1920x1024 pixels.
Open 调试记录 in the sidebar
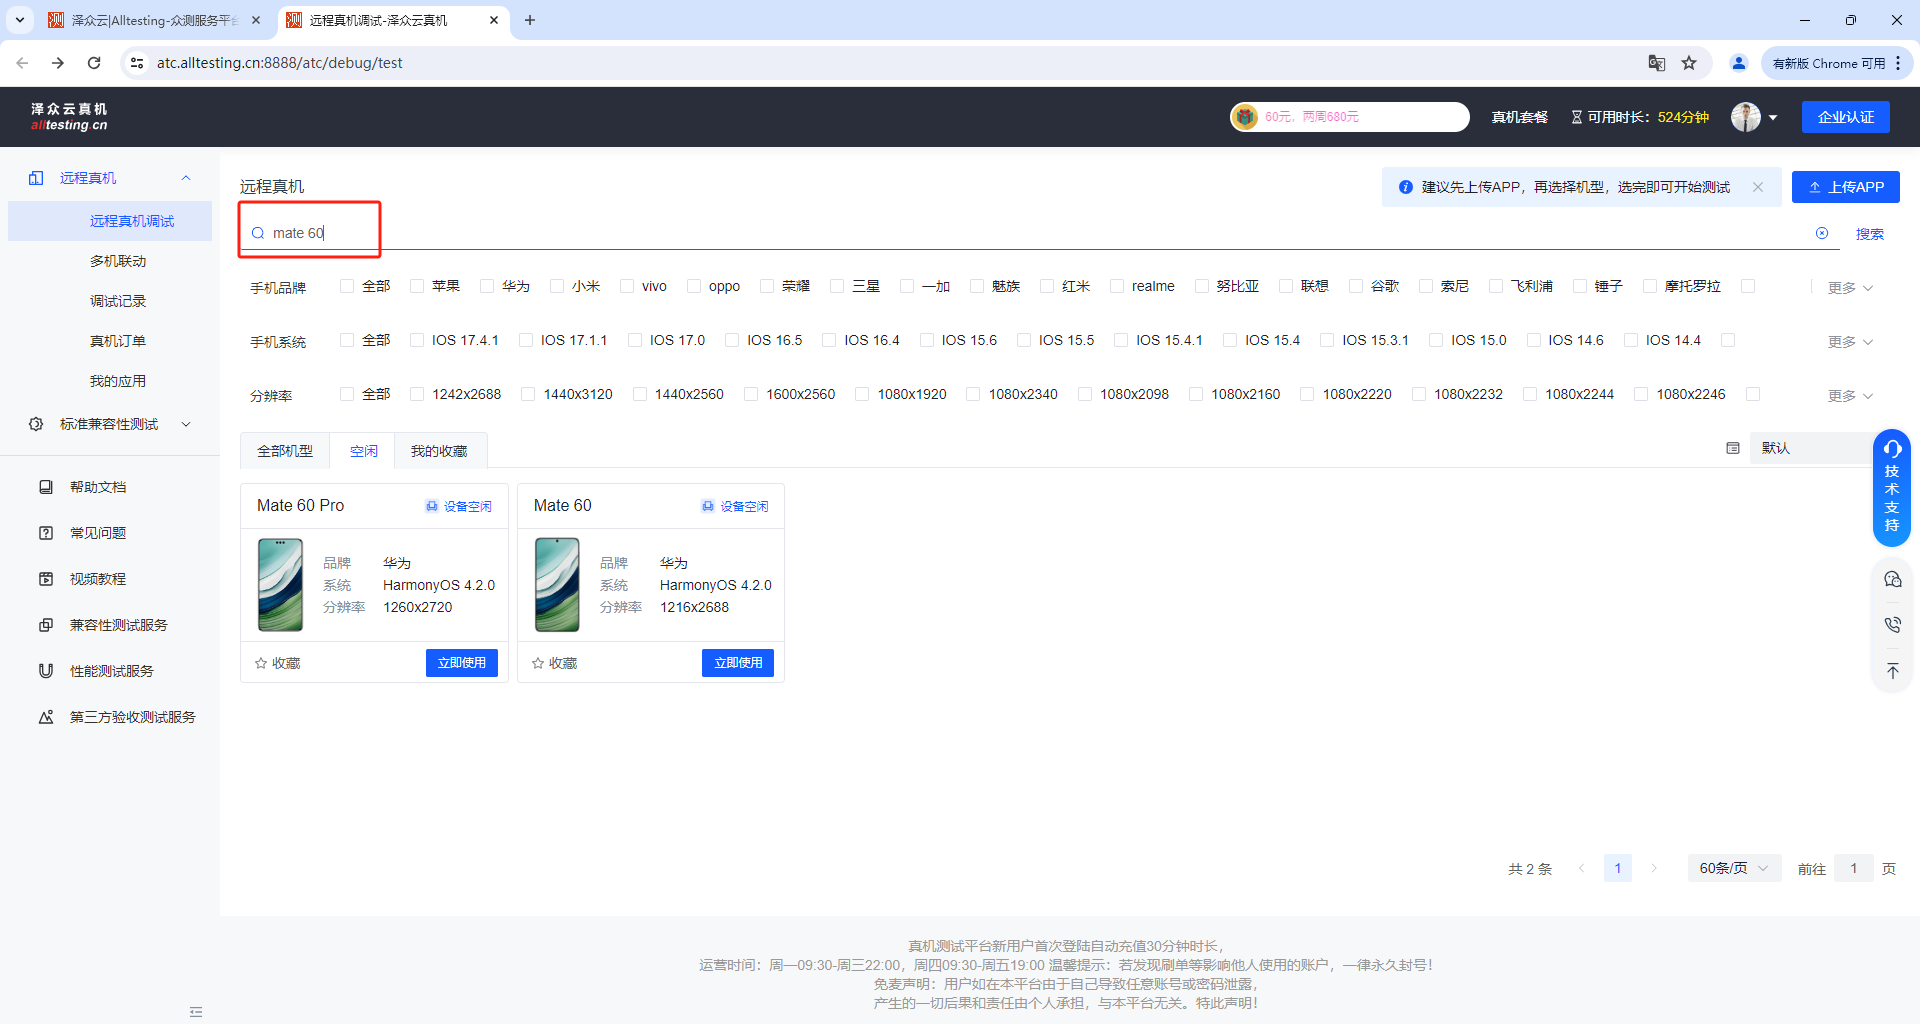tap(118, 301)
